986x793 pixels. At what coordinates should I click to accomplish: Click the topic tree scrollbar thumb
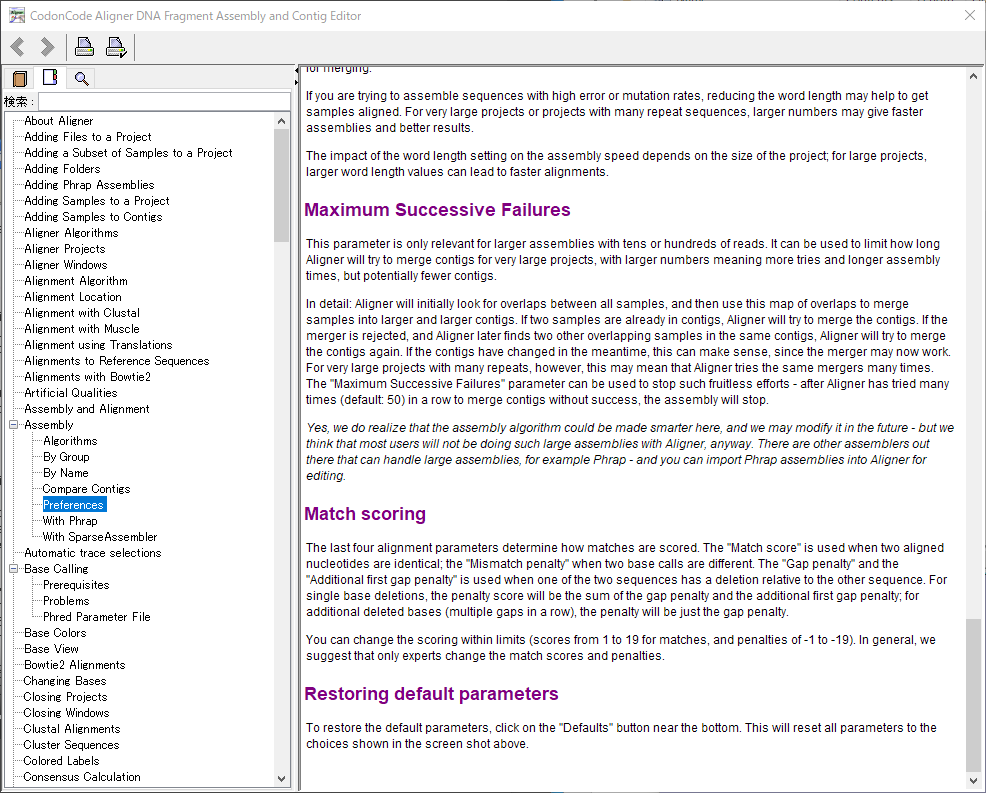(x=281, y=185)
